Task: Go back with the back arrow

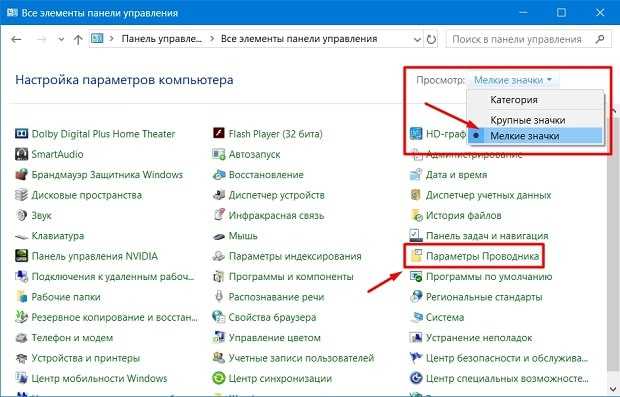Action: point(16,39)
